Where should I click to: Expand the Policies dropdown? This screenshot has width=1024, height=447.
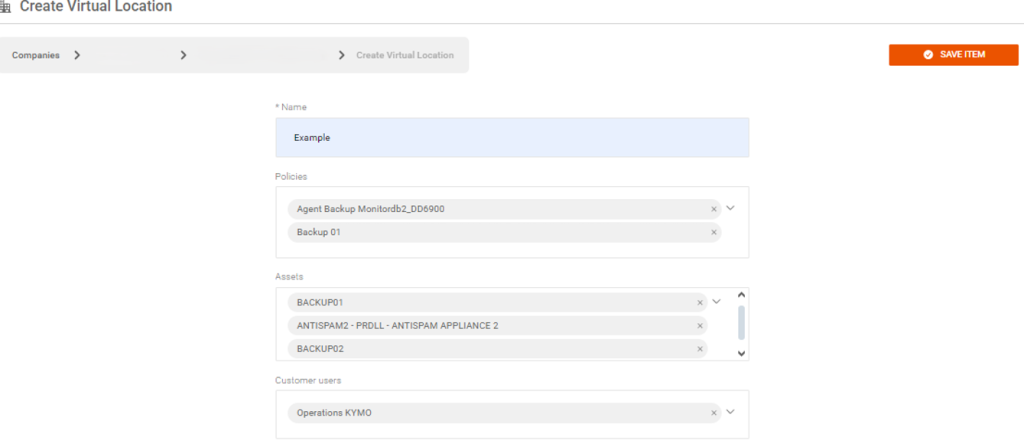[730, 208]
